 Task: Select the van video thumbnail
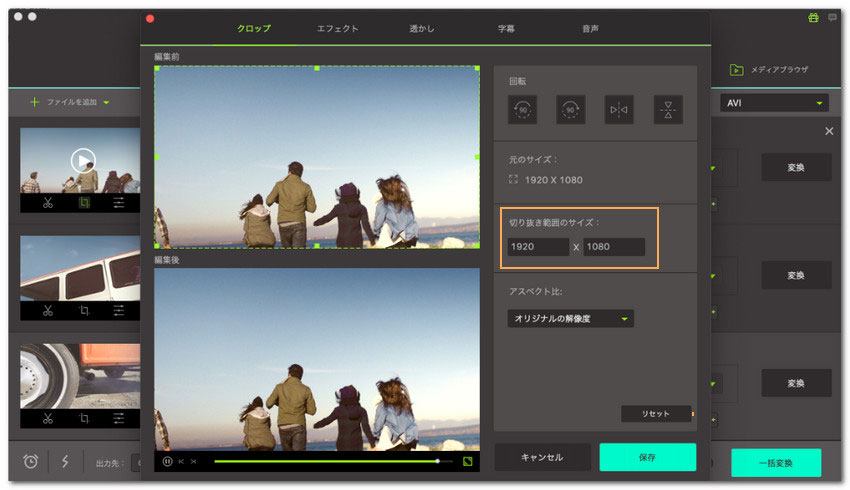80,268
